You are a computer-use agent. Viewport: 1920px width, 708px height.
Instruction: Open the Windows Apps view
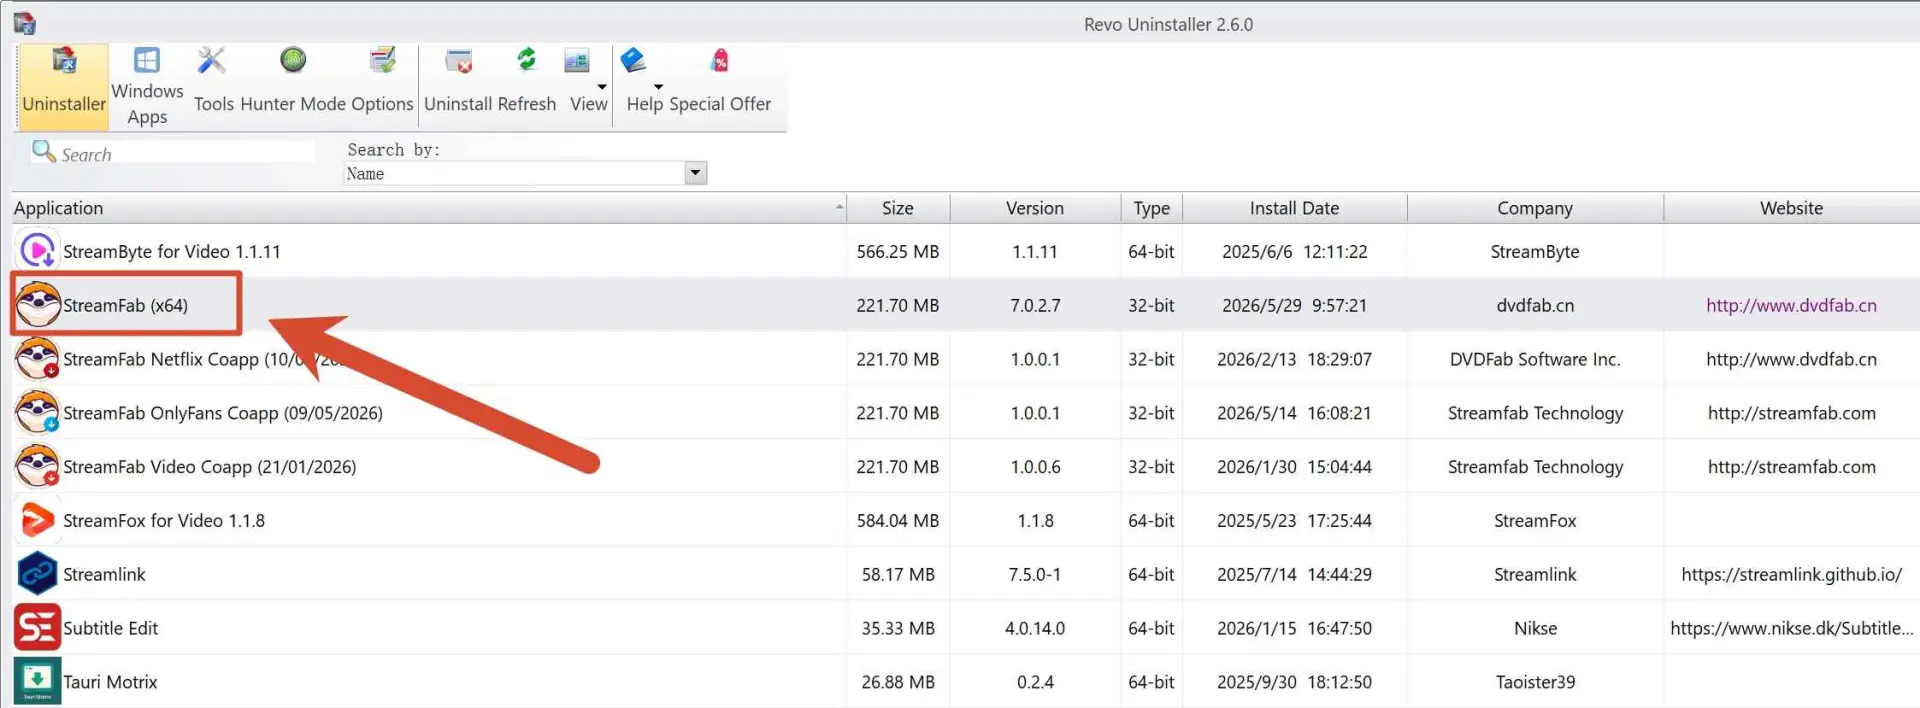[x=147, y=85]
